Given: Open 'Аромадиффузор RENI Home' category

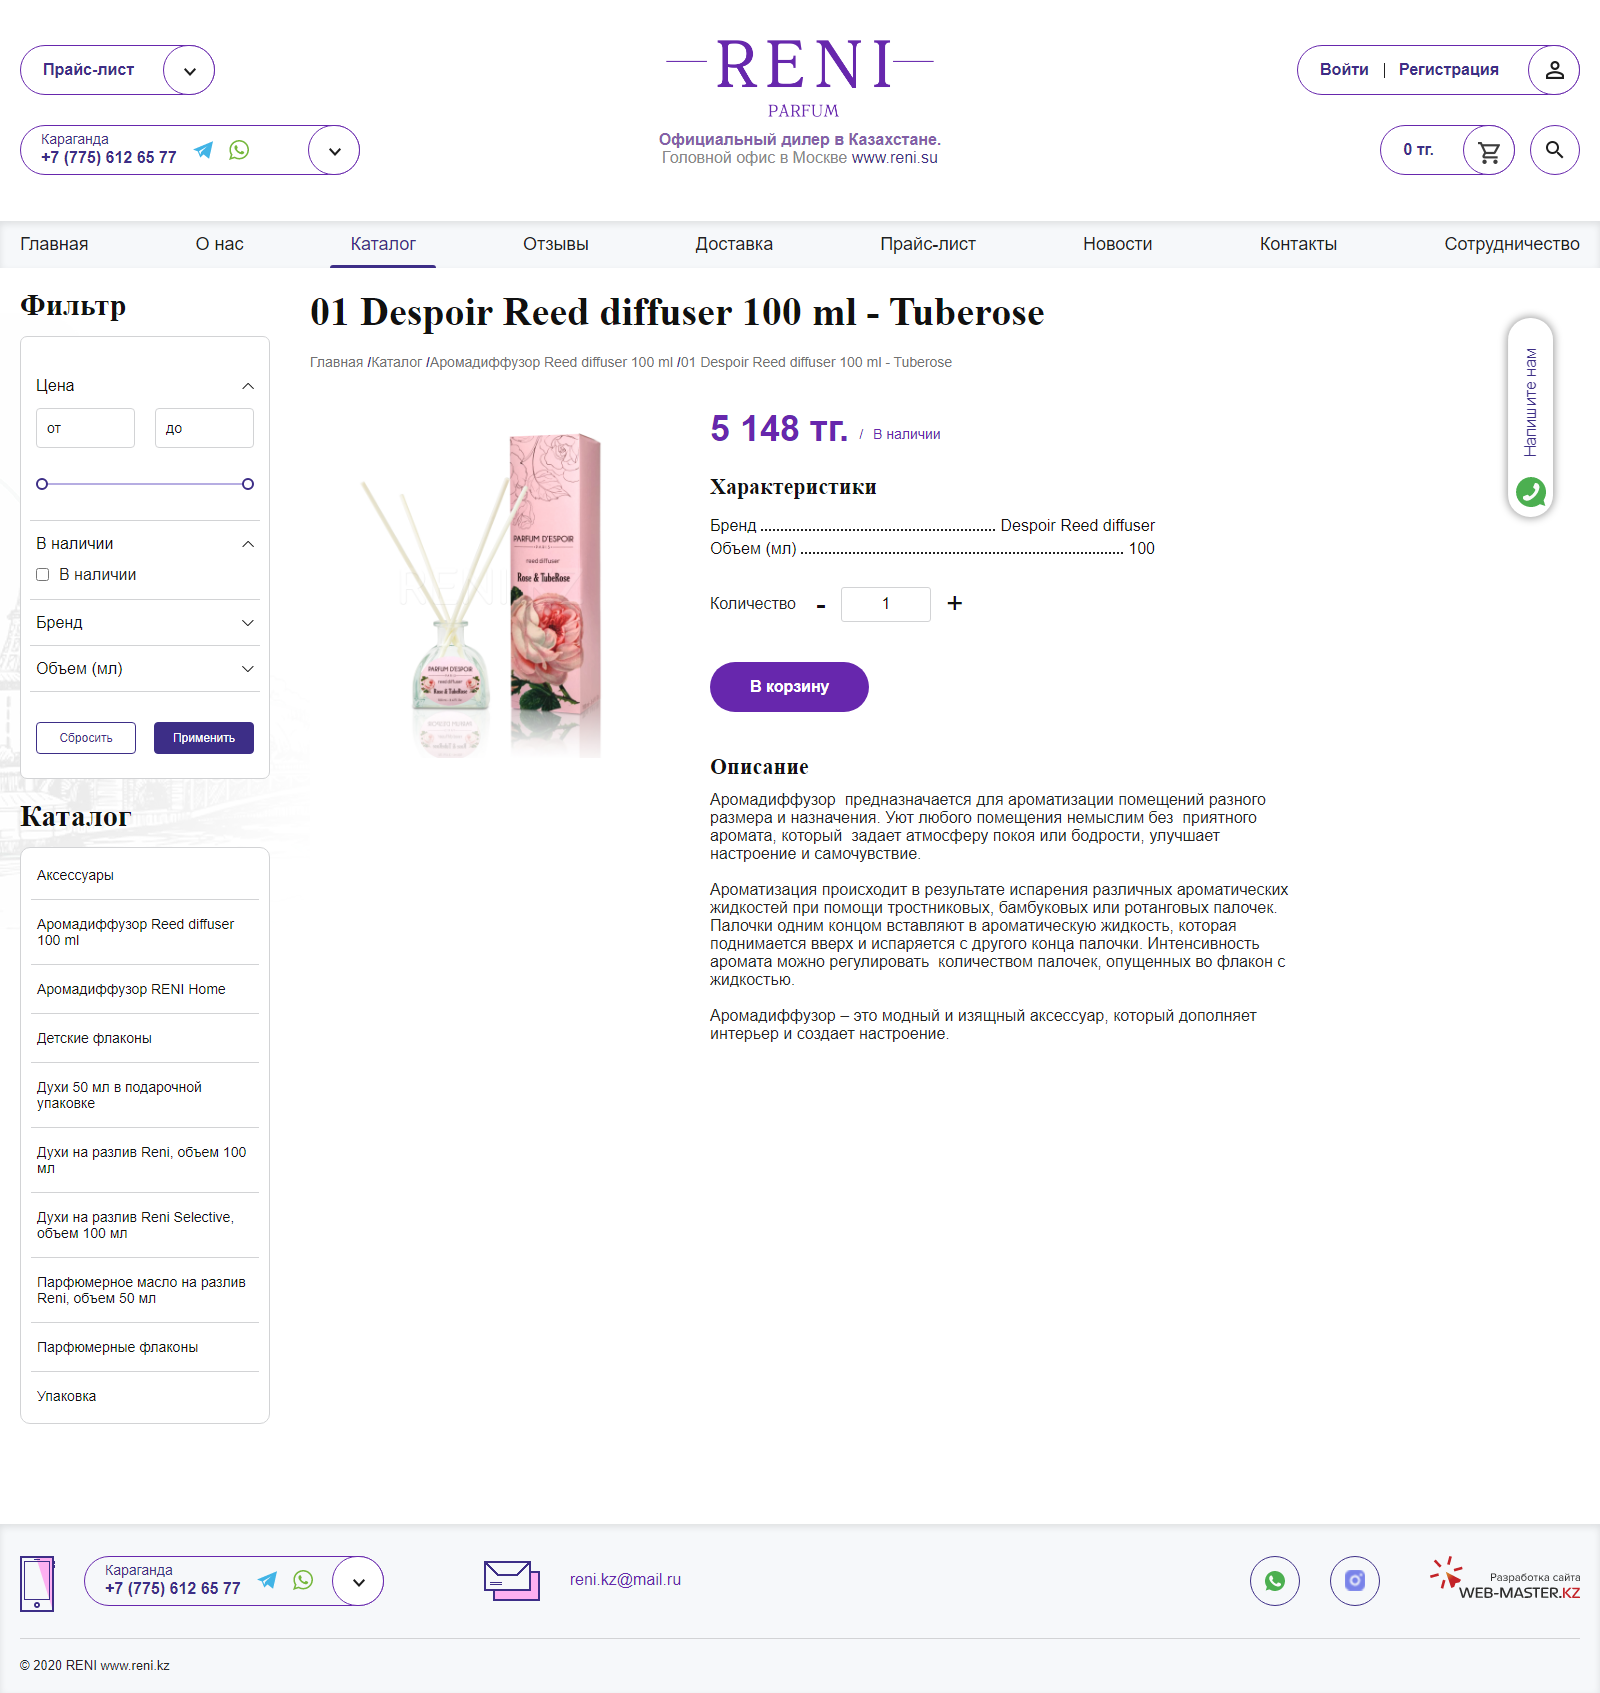Looking at the screenshot, I should [131, 989].
